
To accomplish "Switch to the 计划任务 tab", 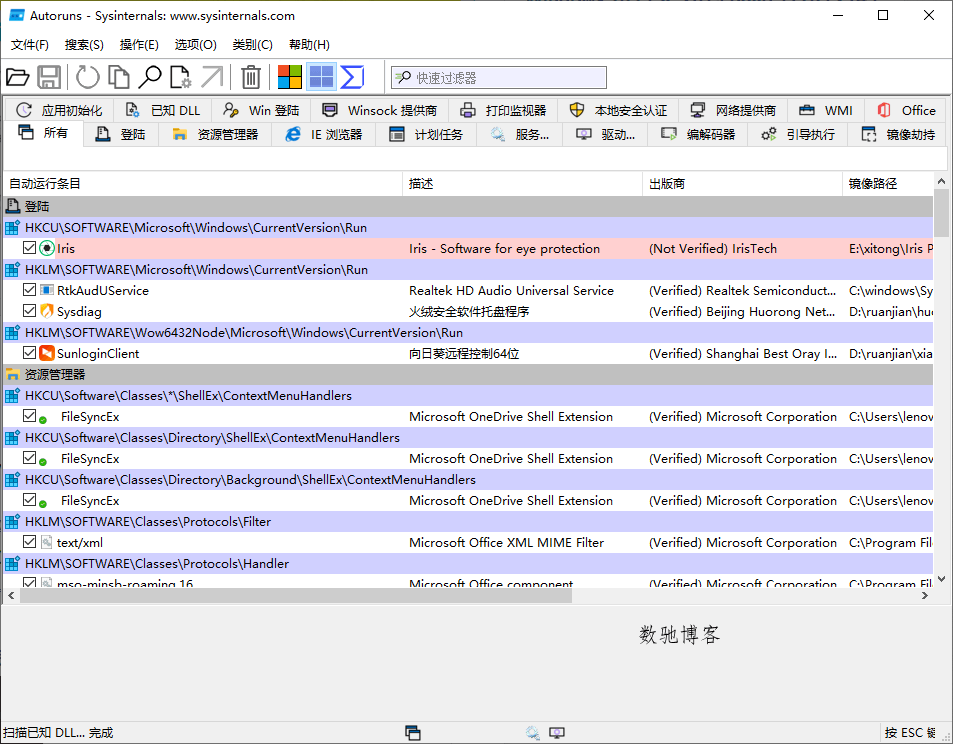I will pyautogui.click(x=426, y=134).
